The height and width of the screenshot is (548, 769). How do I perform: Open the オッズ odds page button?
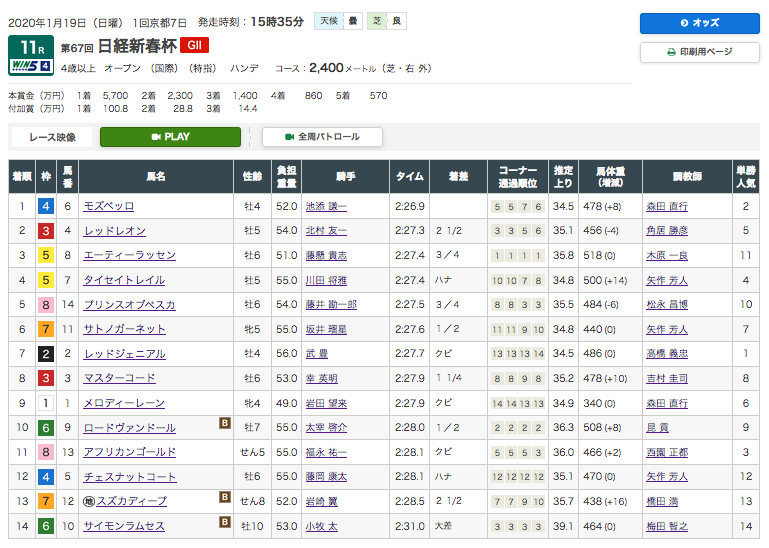pos(699,23)
